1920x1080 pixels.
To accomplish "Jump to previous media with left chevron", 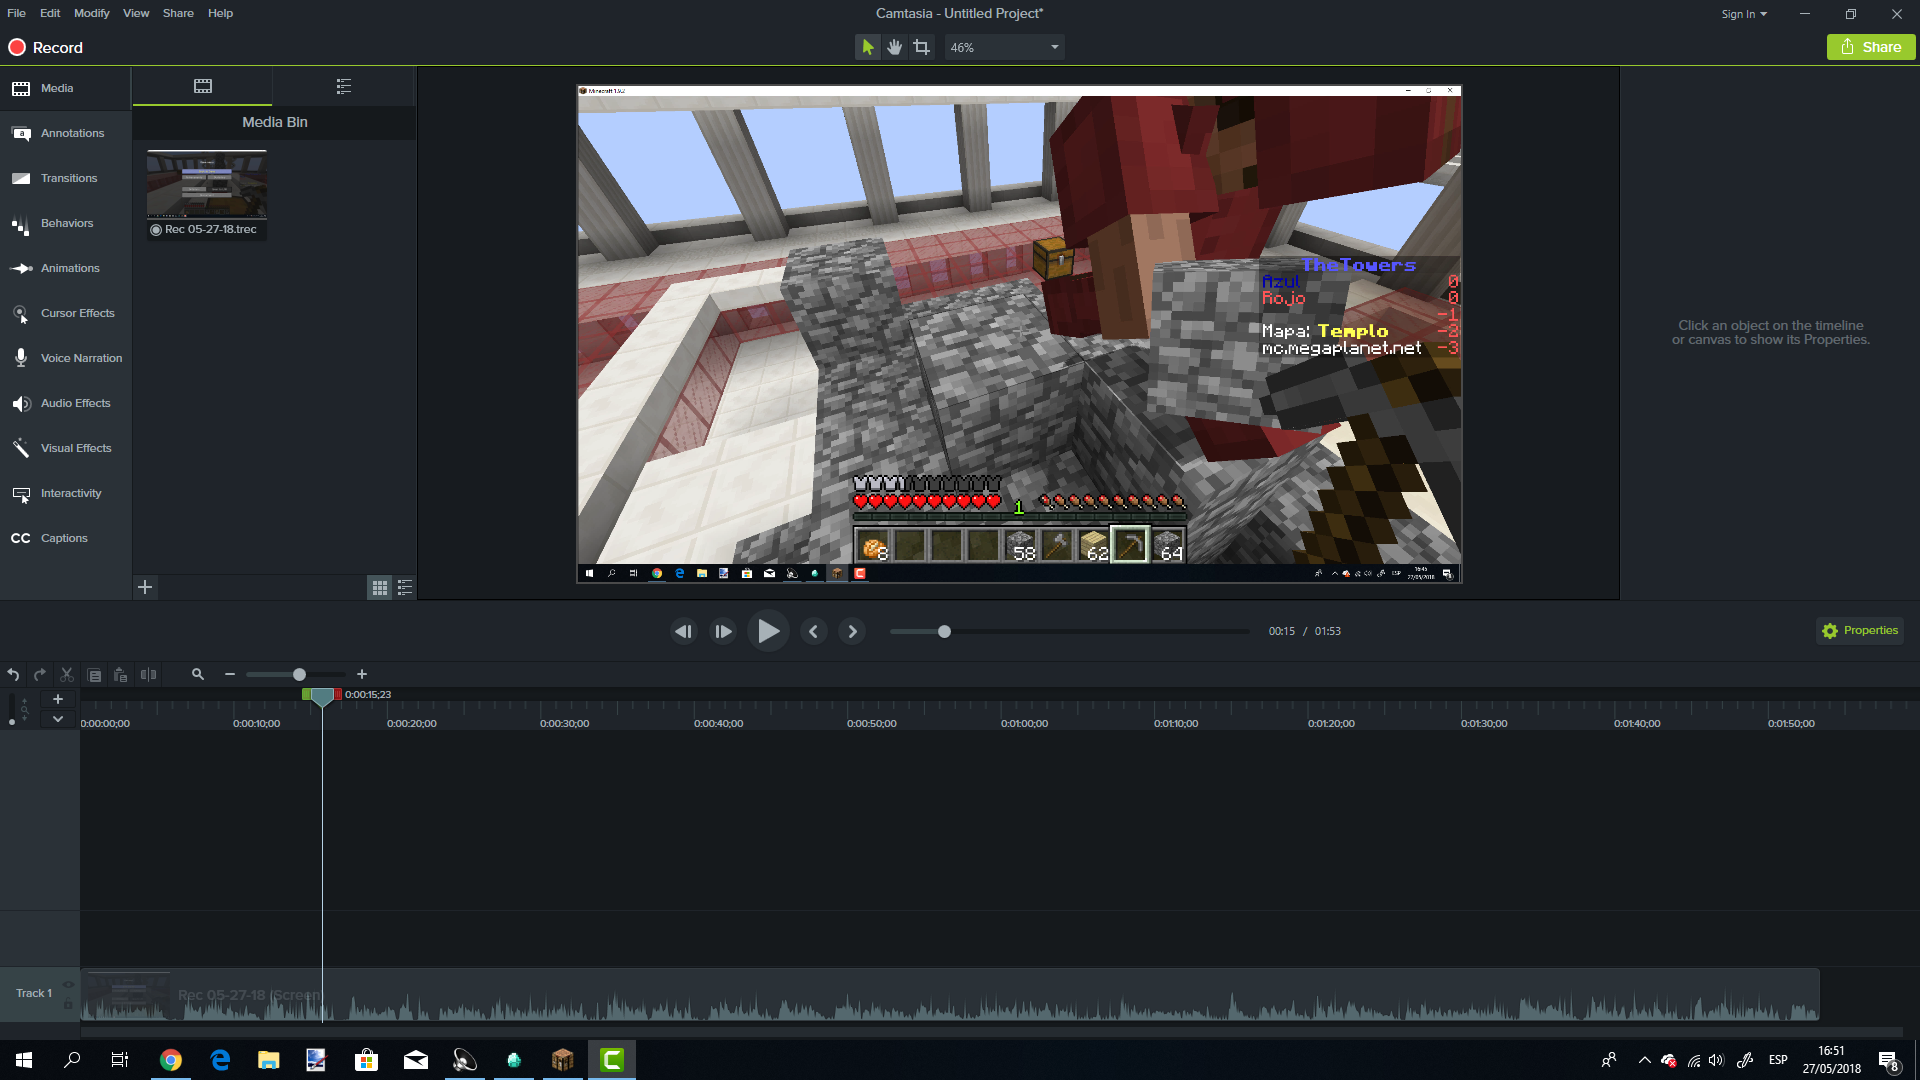I will (814, 631).
